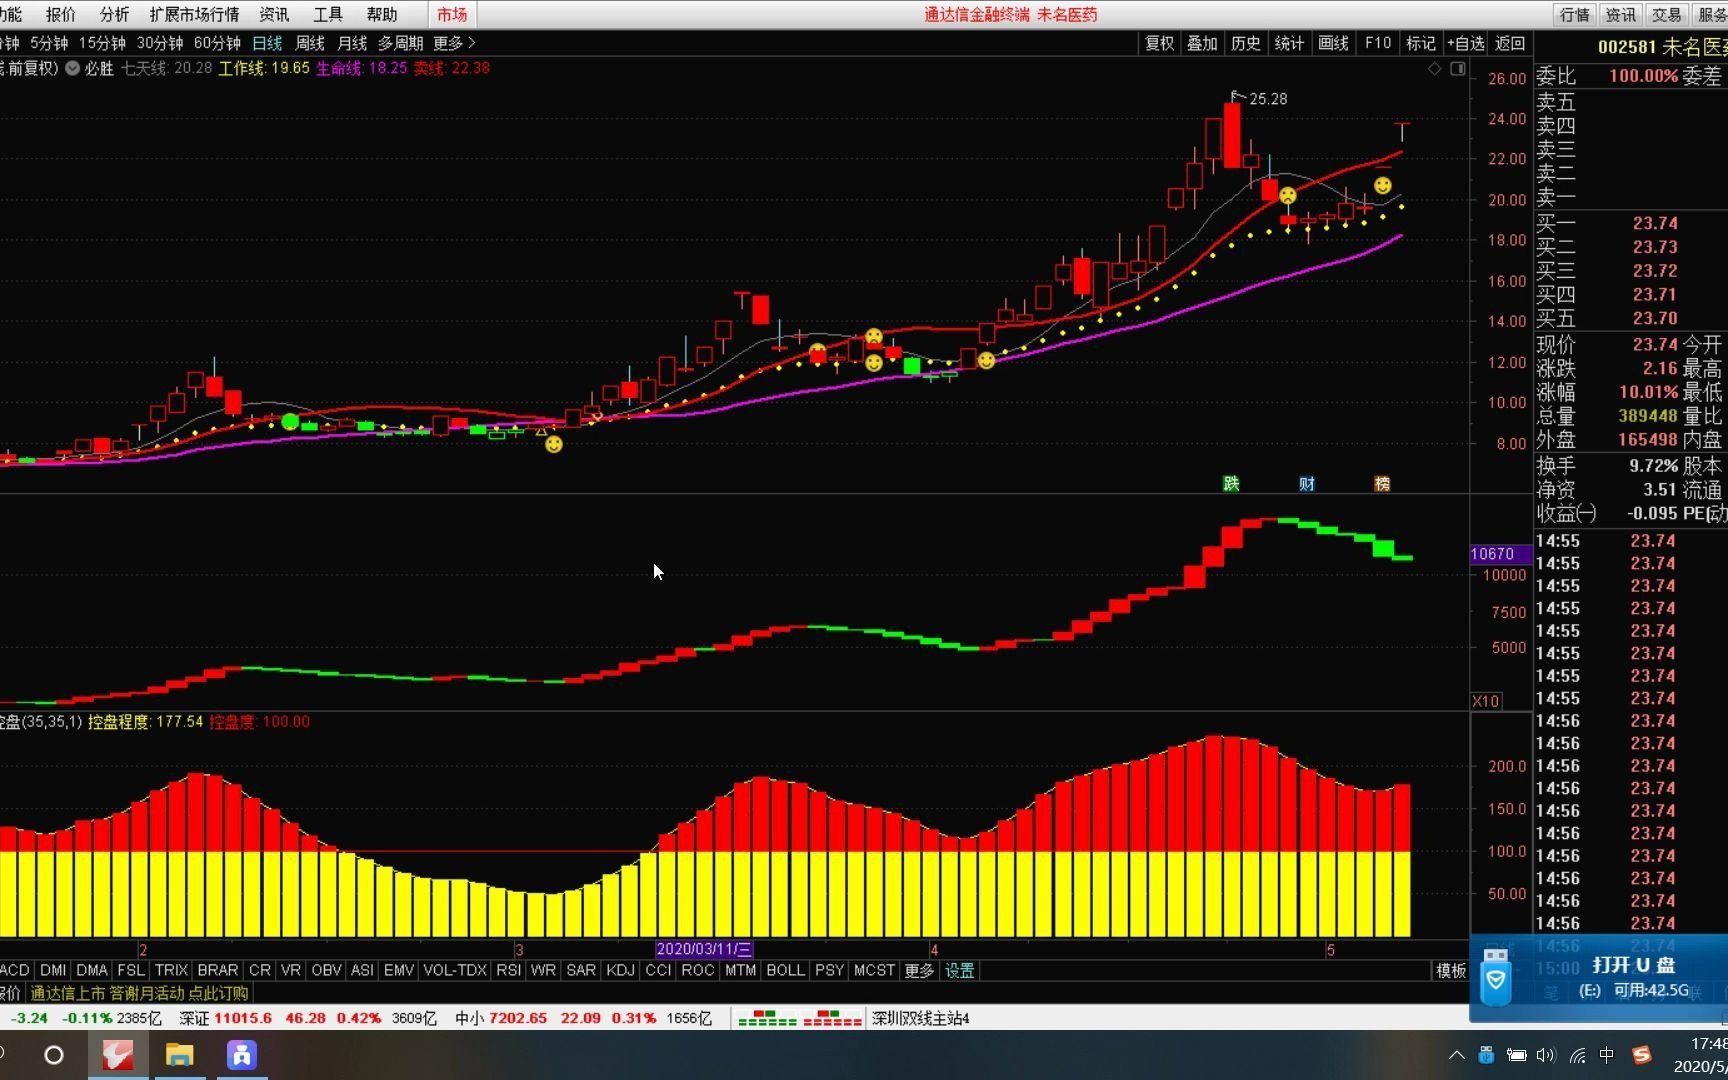Image resolution: width=1728 pixels, height=1080 pixels.
Task: Select the MCST indicator tab
Action: [x=874, y=970]
